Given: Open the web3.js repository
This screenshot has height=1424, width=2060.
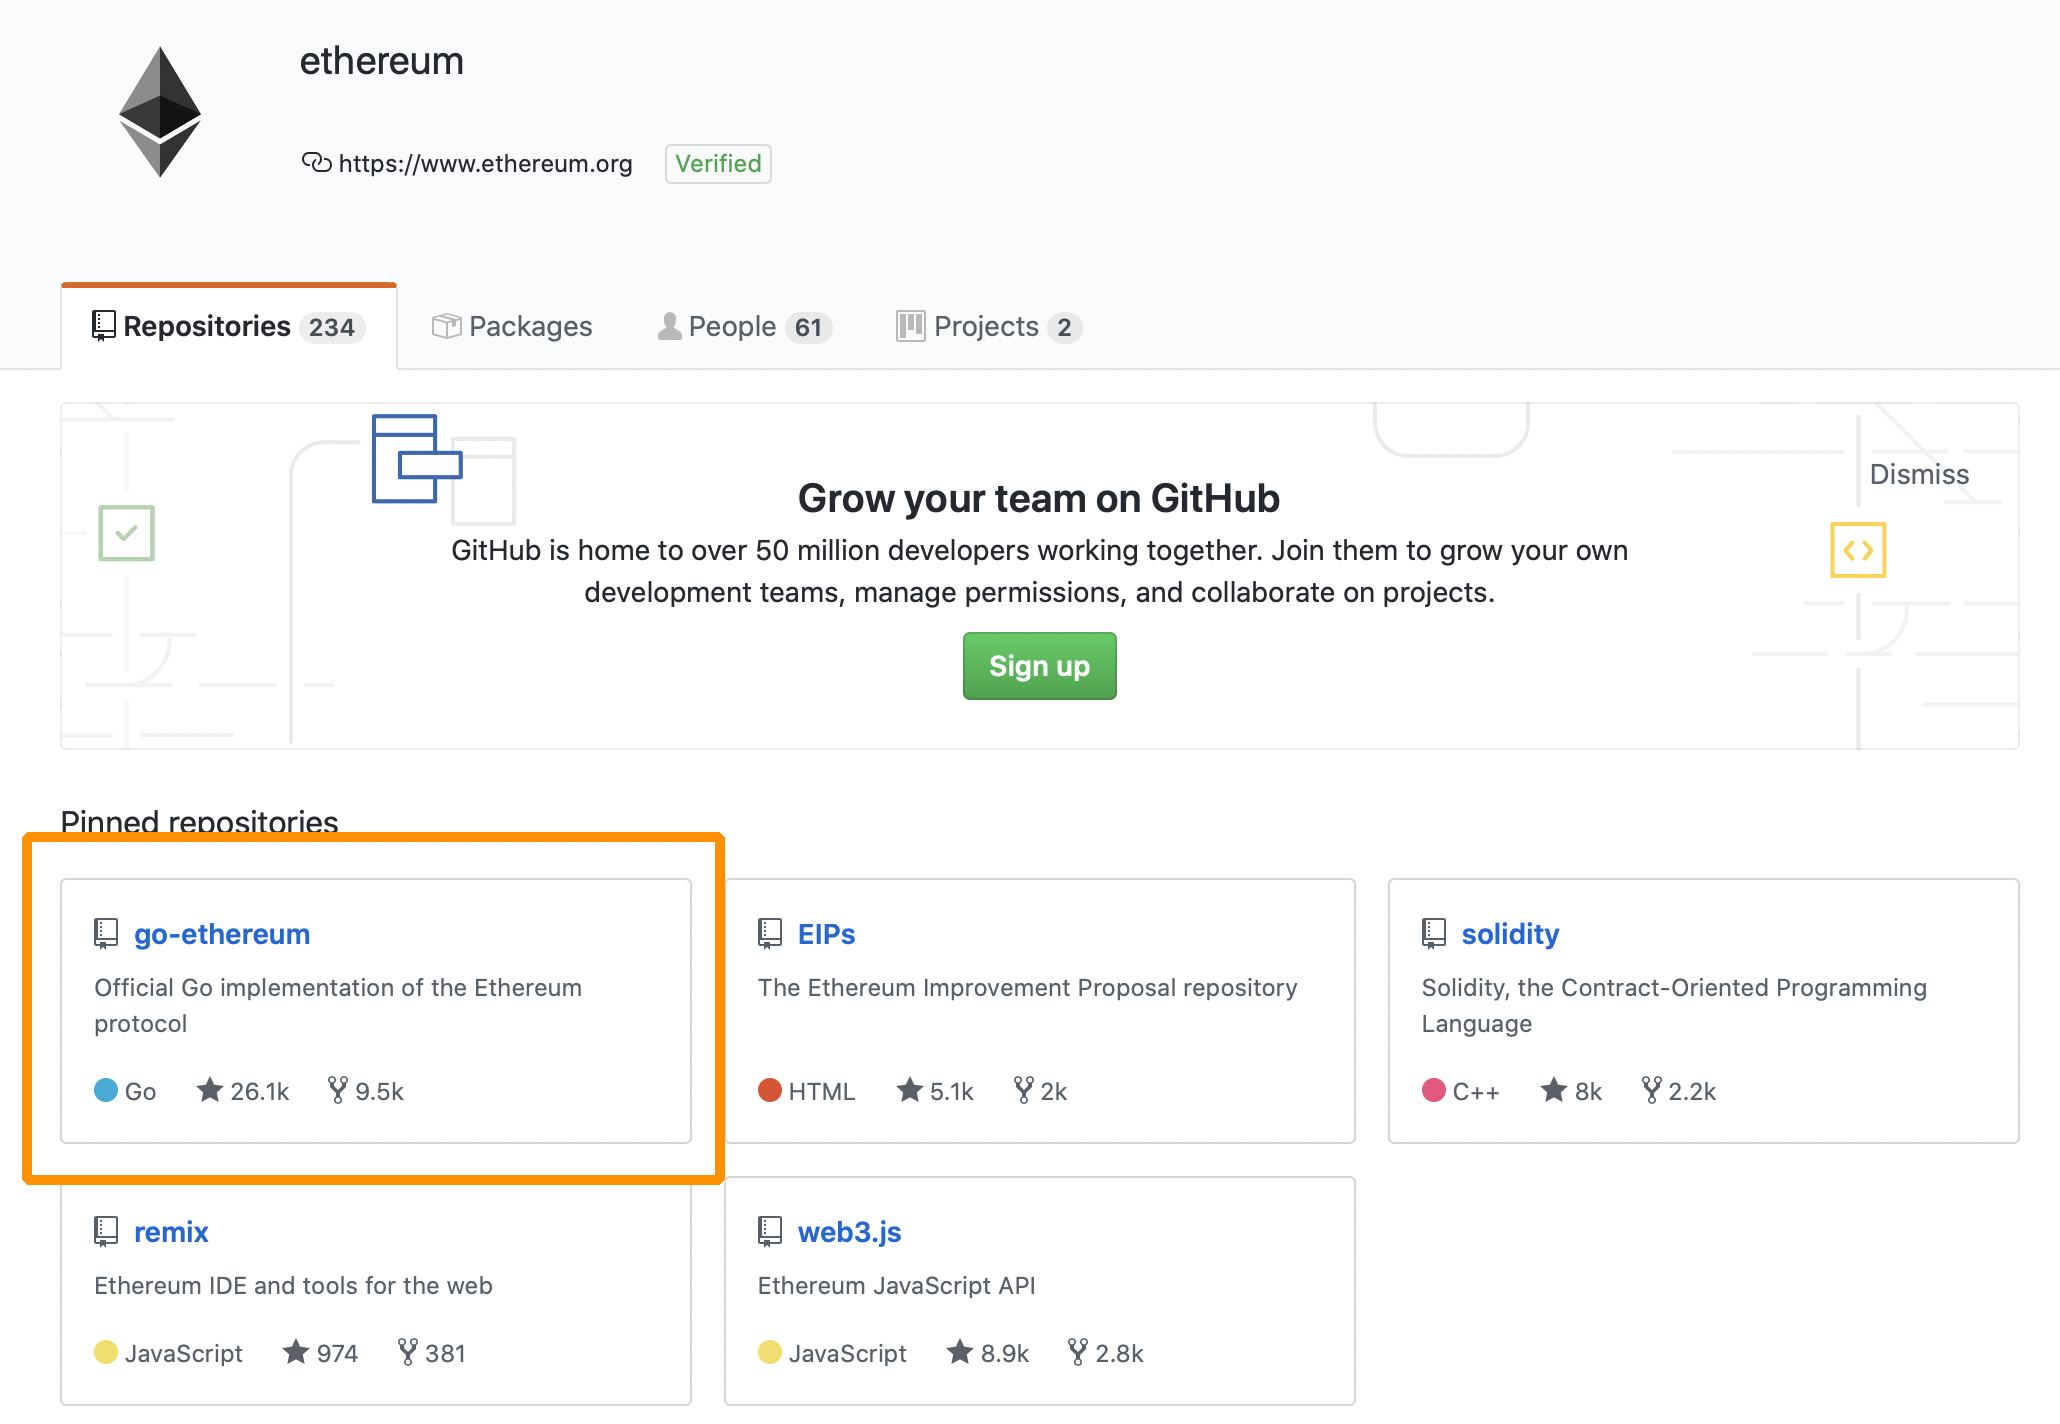Looking at the screenshot, I should coord(849,1232).
